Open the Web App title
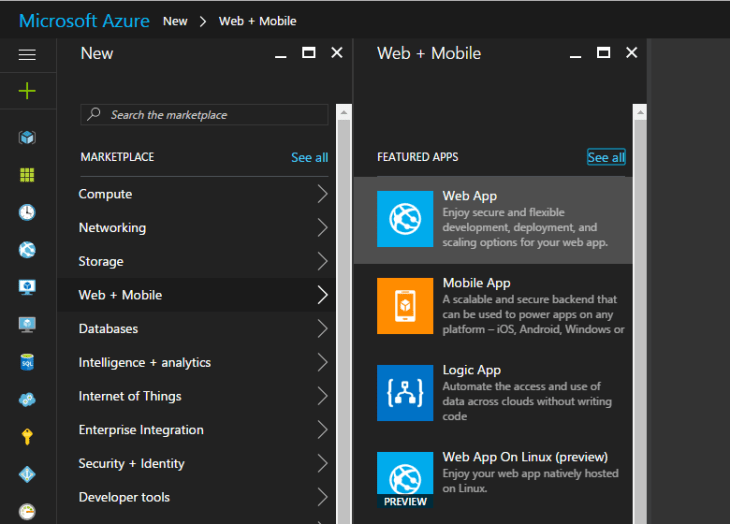This screenshot has width=730, height=524. 470,196
